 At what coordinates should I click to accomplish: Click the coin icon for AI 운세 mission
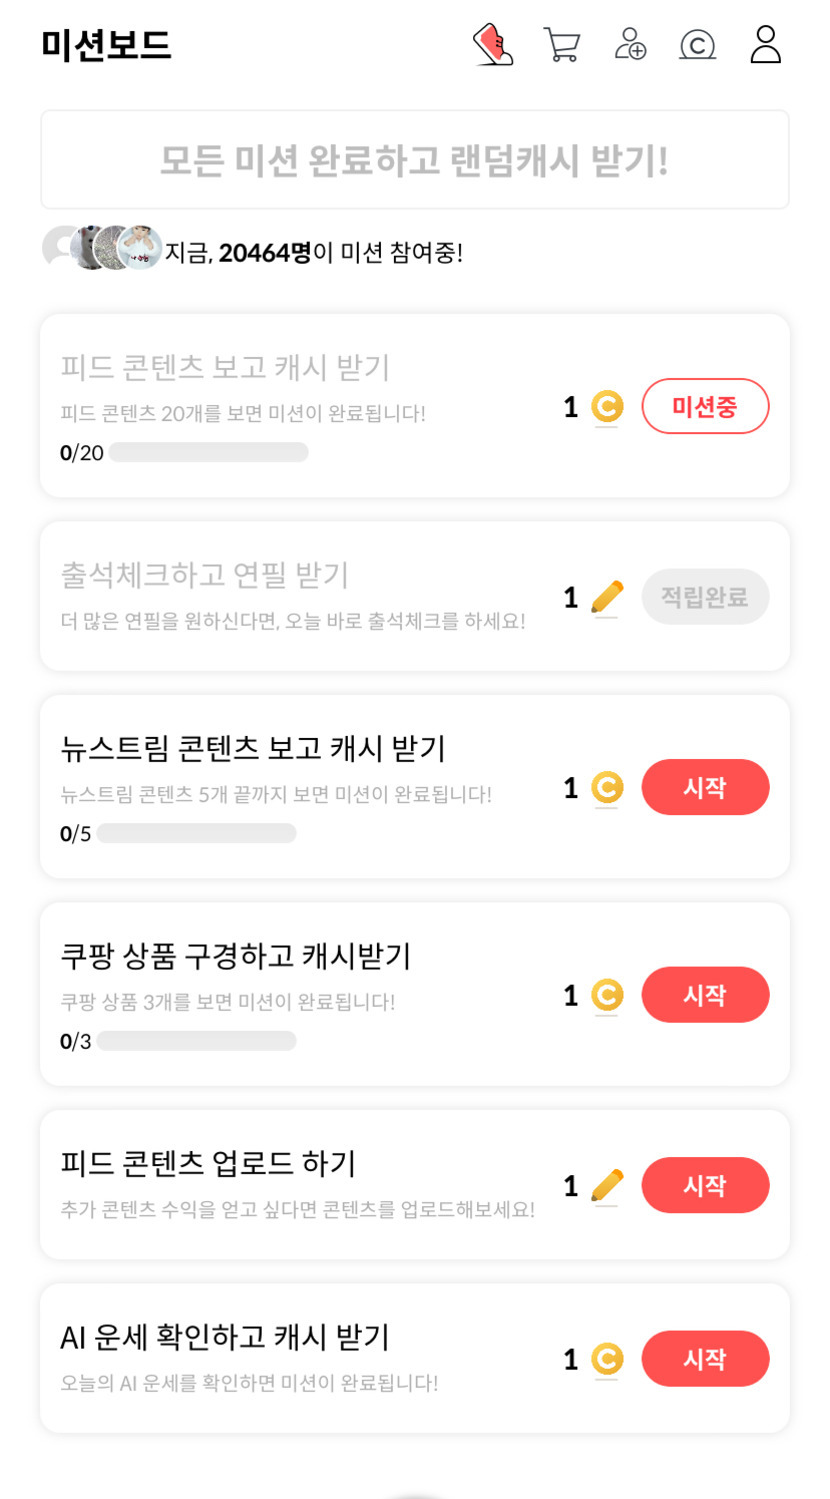[x=607, y=1359]
